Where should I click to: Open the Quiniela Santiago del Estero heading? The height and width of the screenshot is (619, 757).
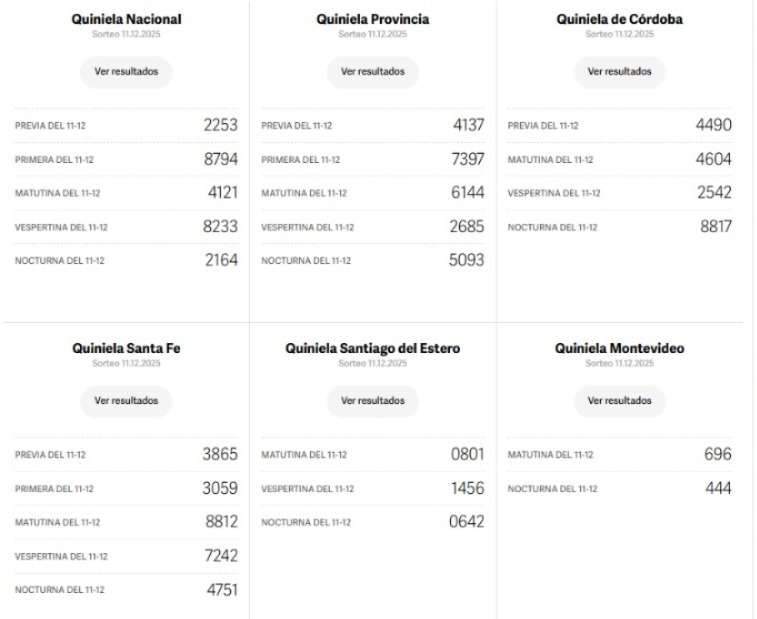(x=373, y=349)
